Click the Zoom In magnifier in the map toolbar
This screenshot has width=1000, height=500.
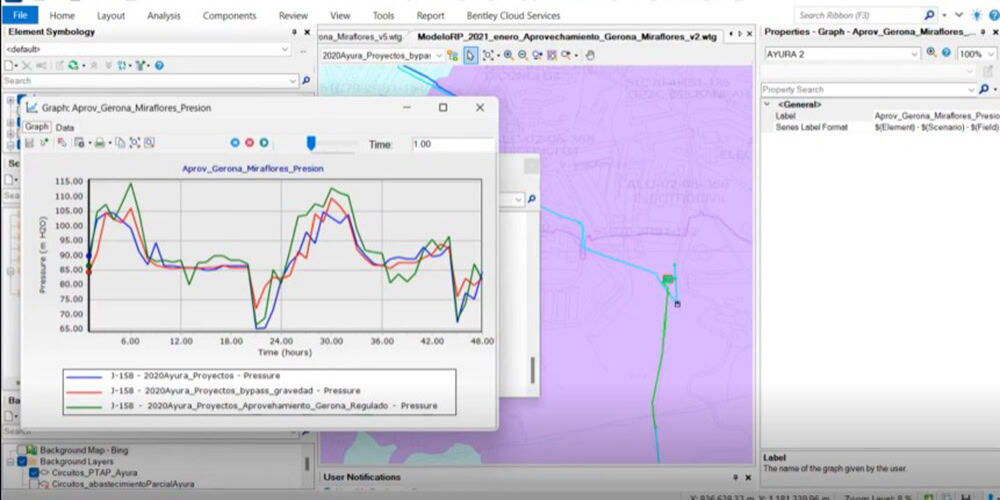coord(509,56)
